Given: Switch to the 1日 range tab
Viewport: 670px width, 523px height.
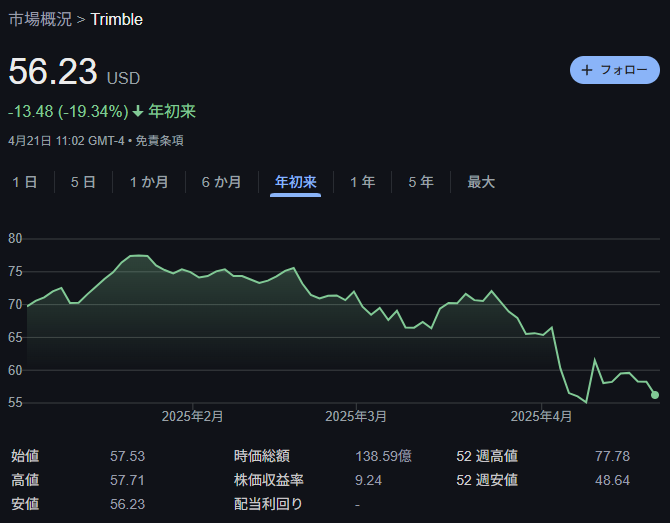Looking at the screenshot, I should click(x=25, y=182).
